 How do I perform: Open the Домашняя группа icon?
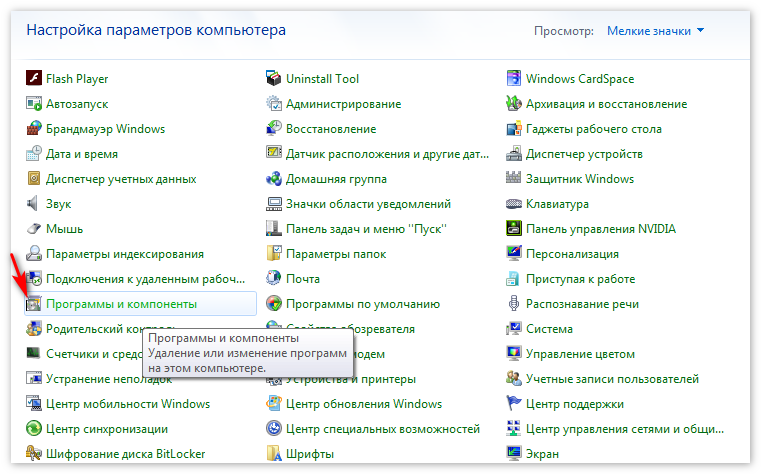click(x=274, y=178)
